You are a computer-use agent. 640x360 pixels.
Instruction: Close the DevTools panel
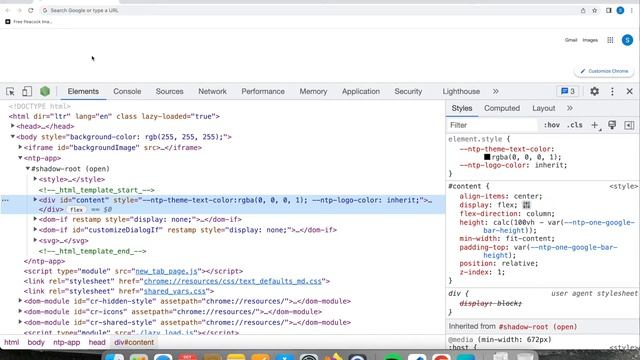pos(629,91)
